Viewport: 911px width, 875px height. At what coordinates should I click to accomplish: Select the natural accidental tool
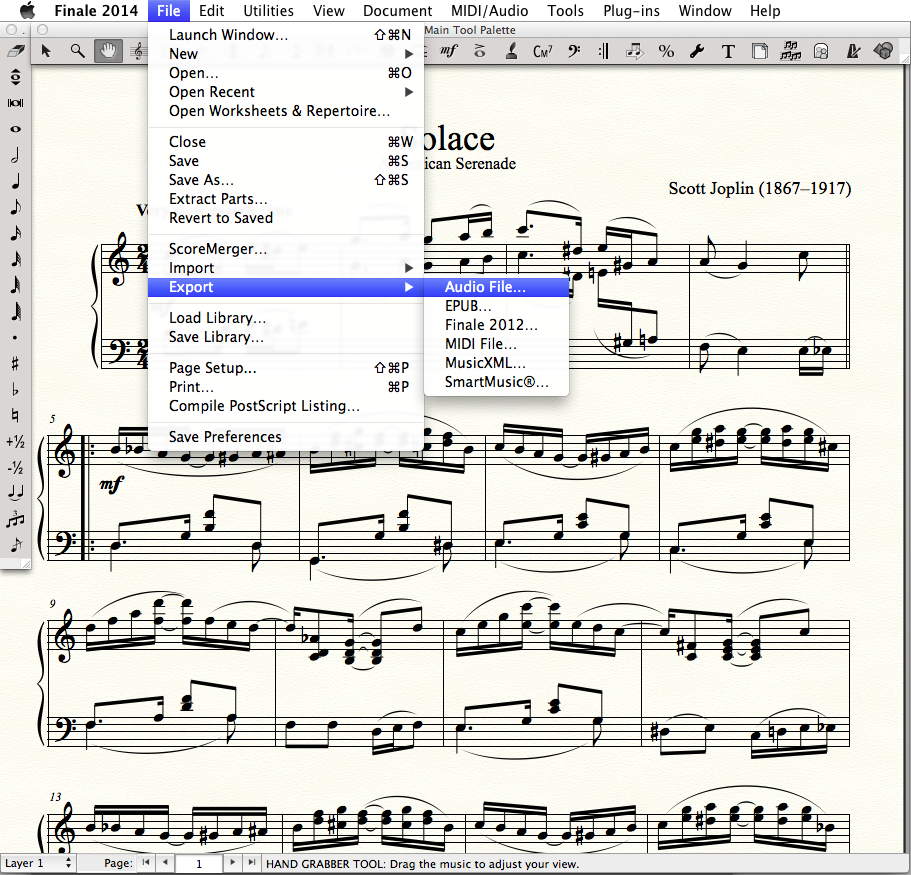coord(16,415)
